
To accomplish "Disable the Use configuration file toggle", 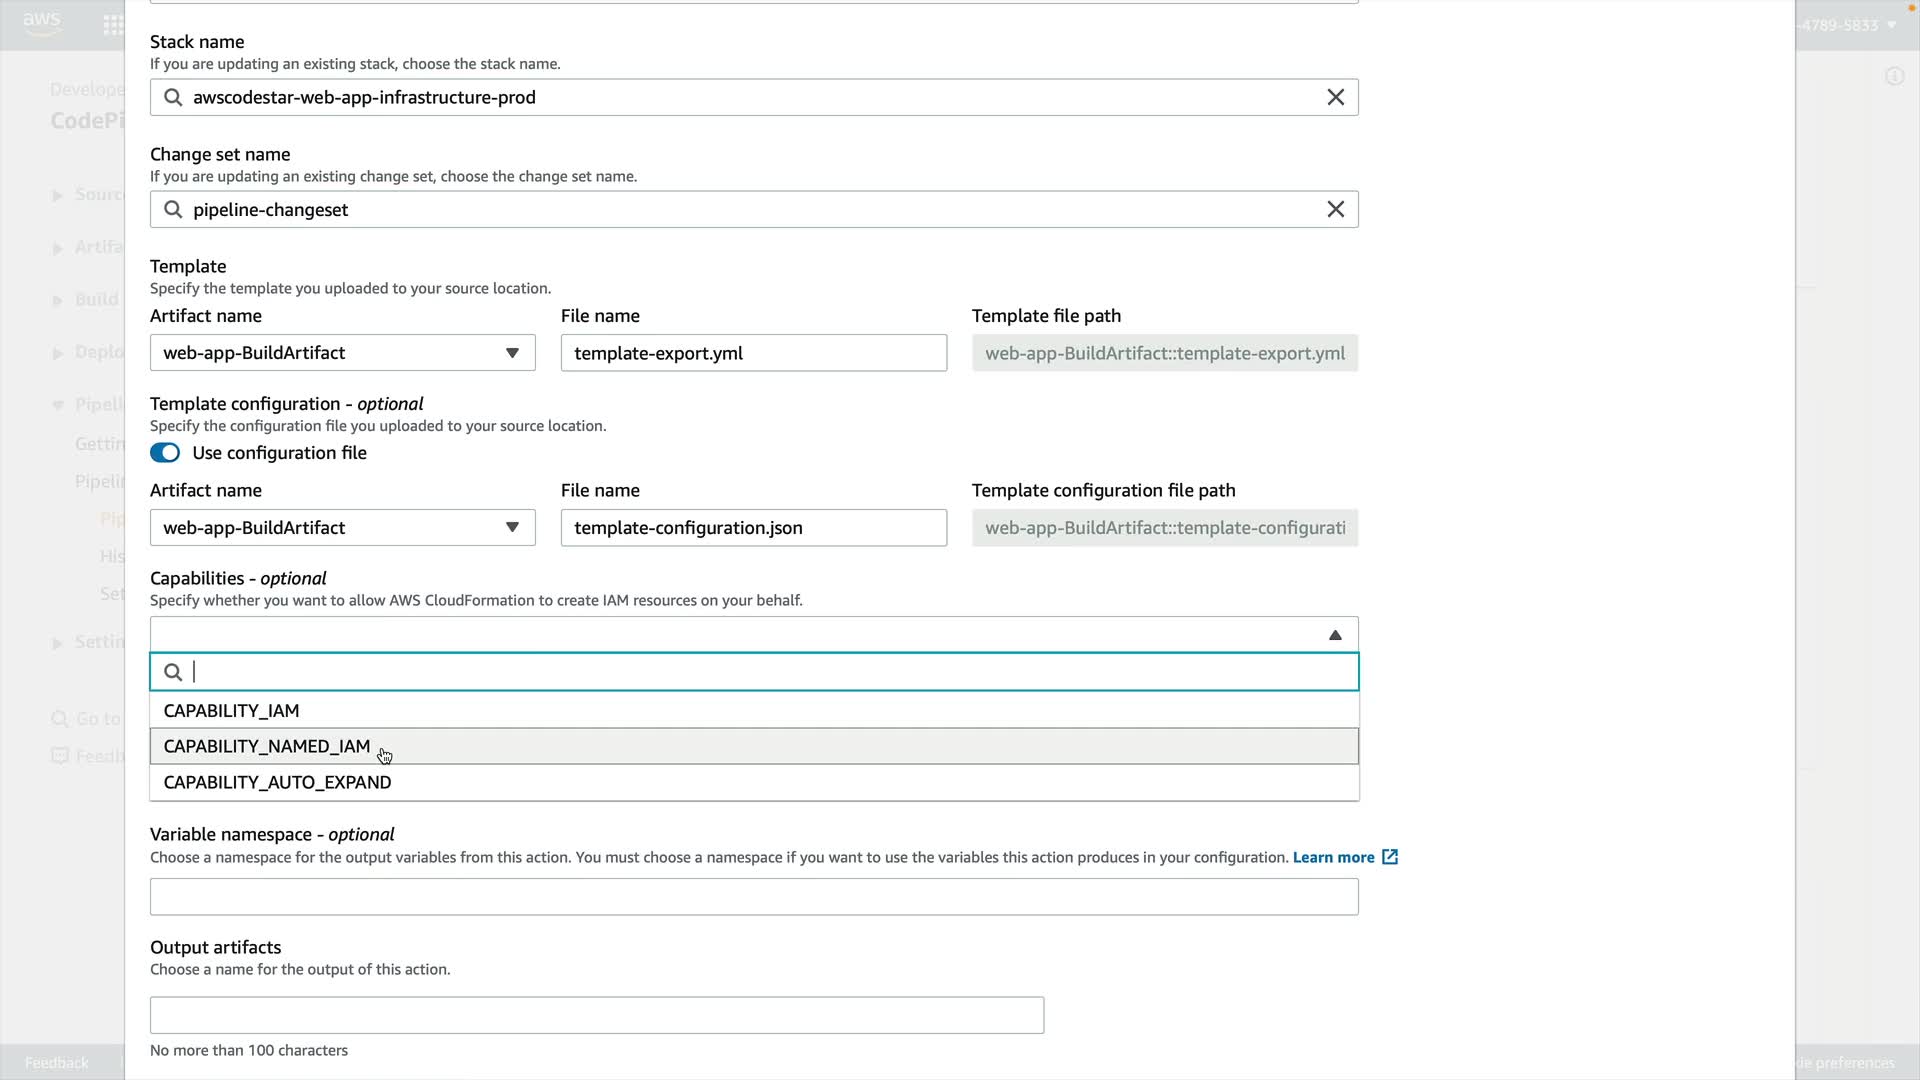I will [x=165, y=453].
